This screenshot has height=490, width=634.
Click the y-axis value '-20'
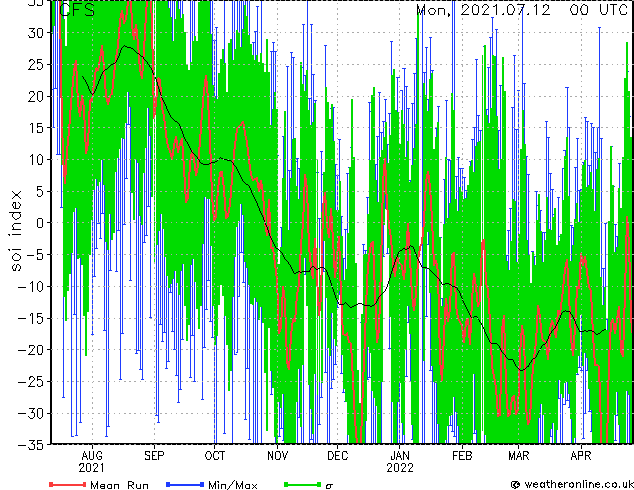[x=31, y=350]
